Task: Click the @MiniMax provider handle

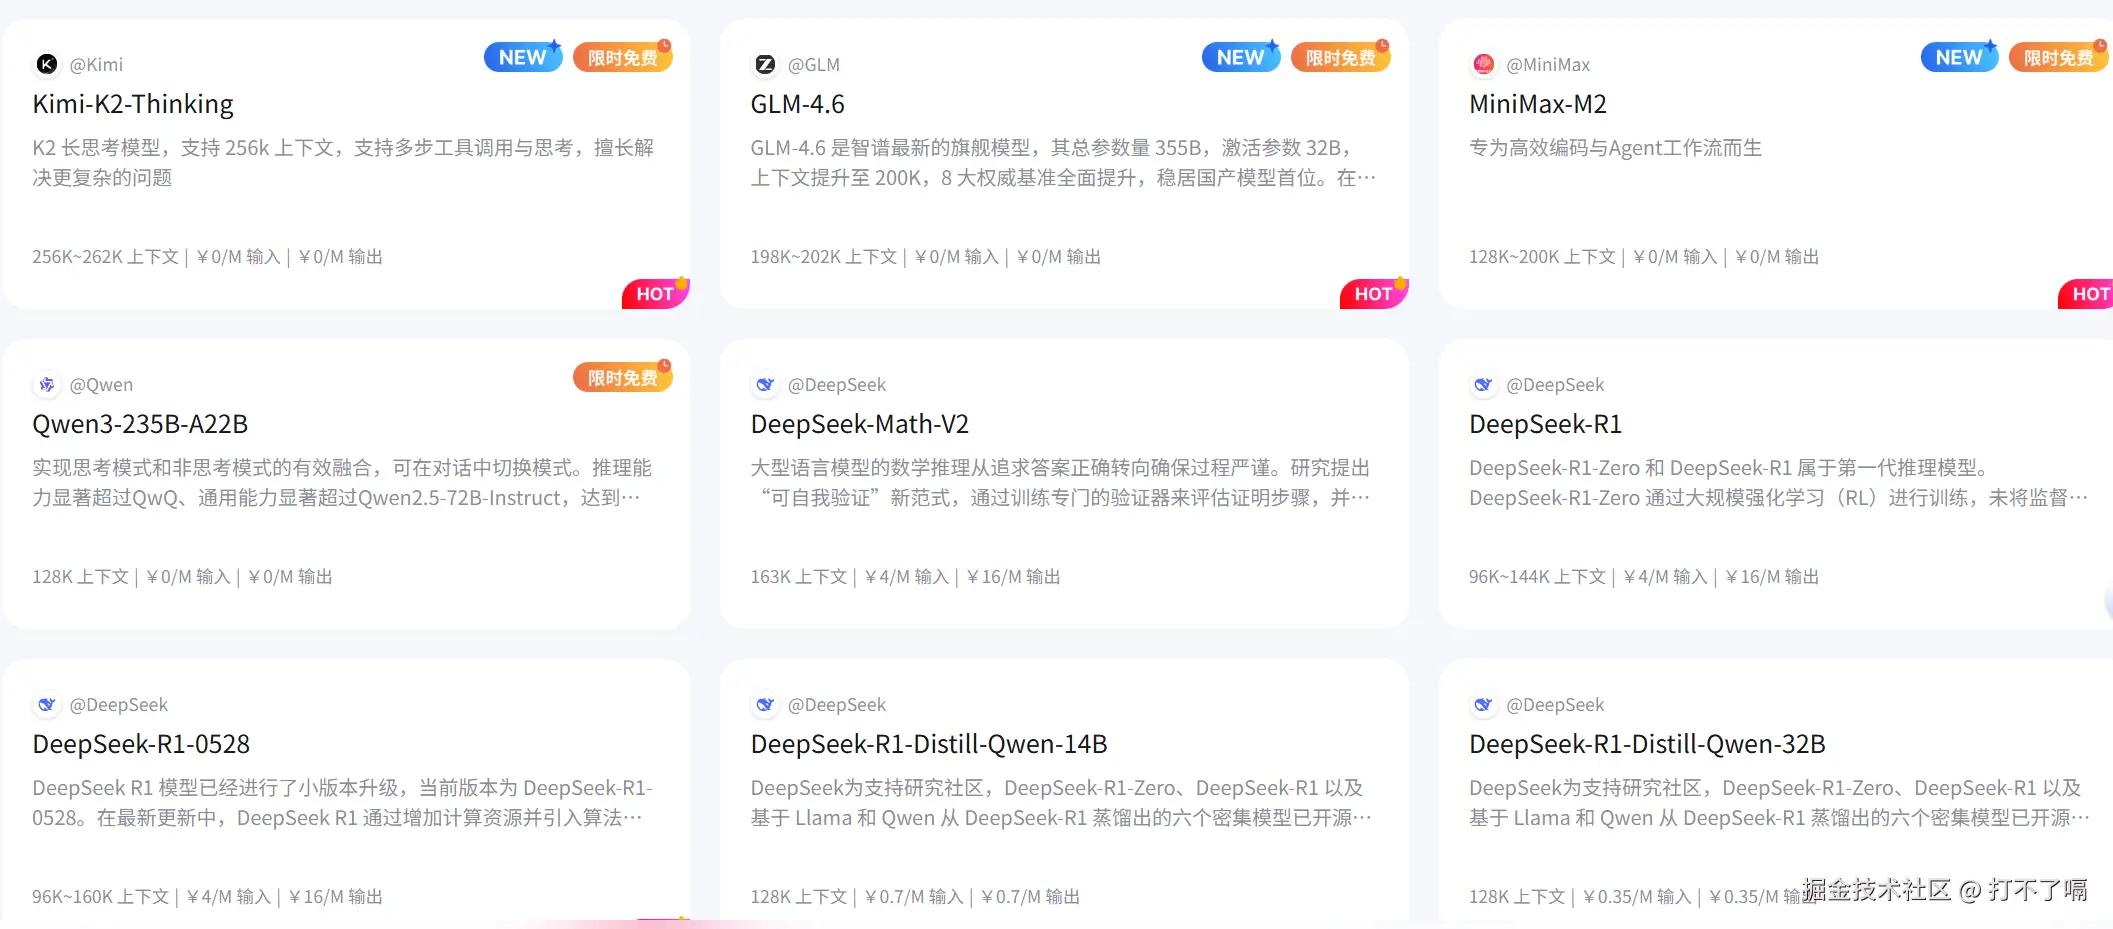Action: (1548, 65)
